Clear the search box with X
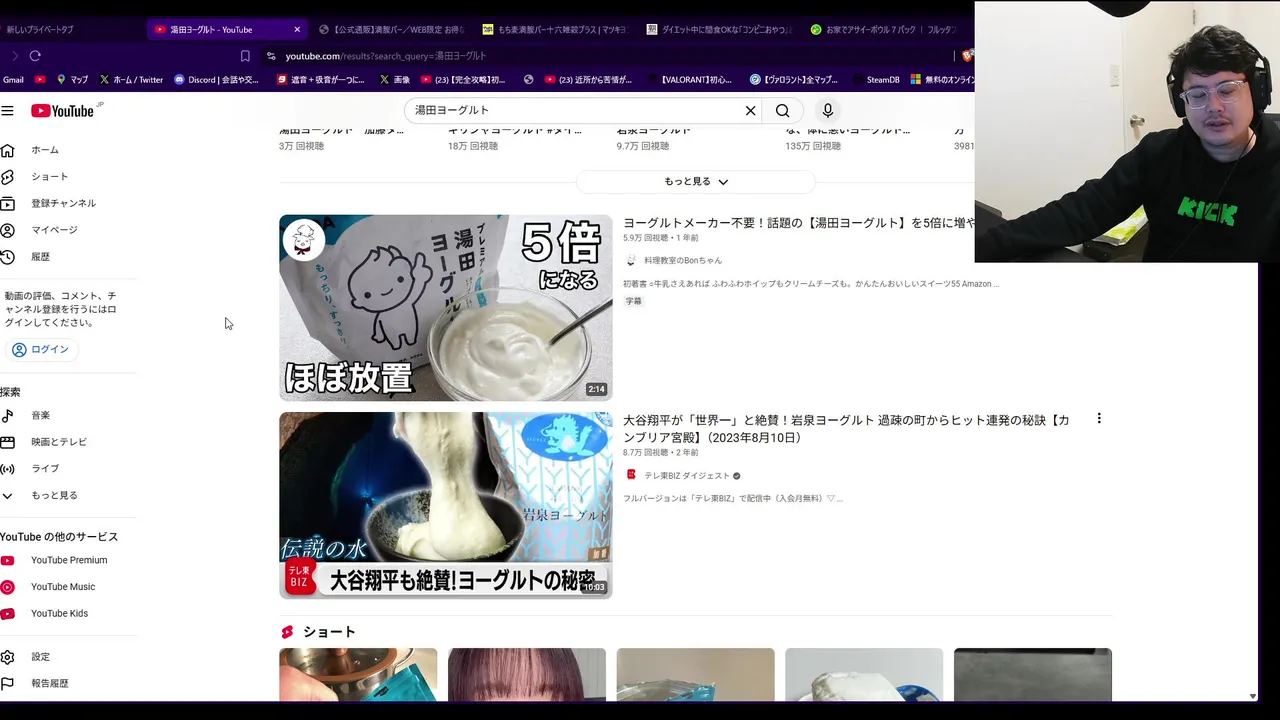This screenshot has width=1280, height=720. coord(750,111)
